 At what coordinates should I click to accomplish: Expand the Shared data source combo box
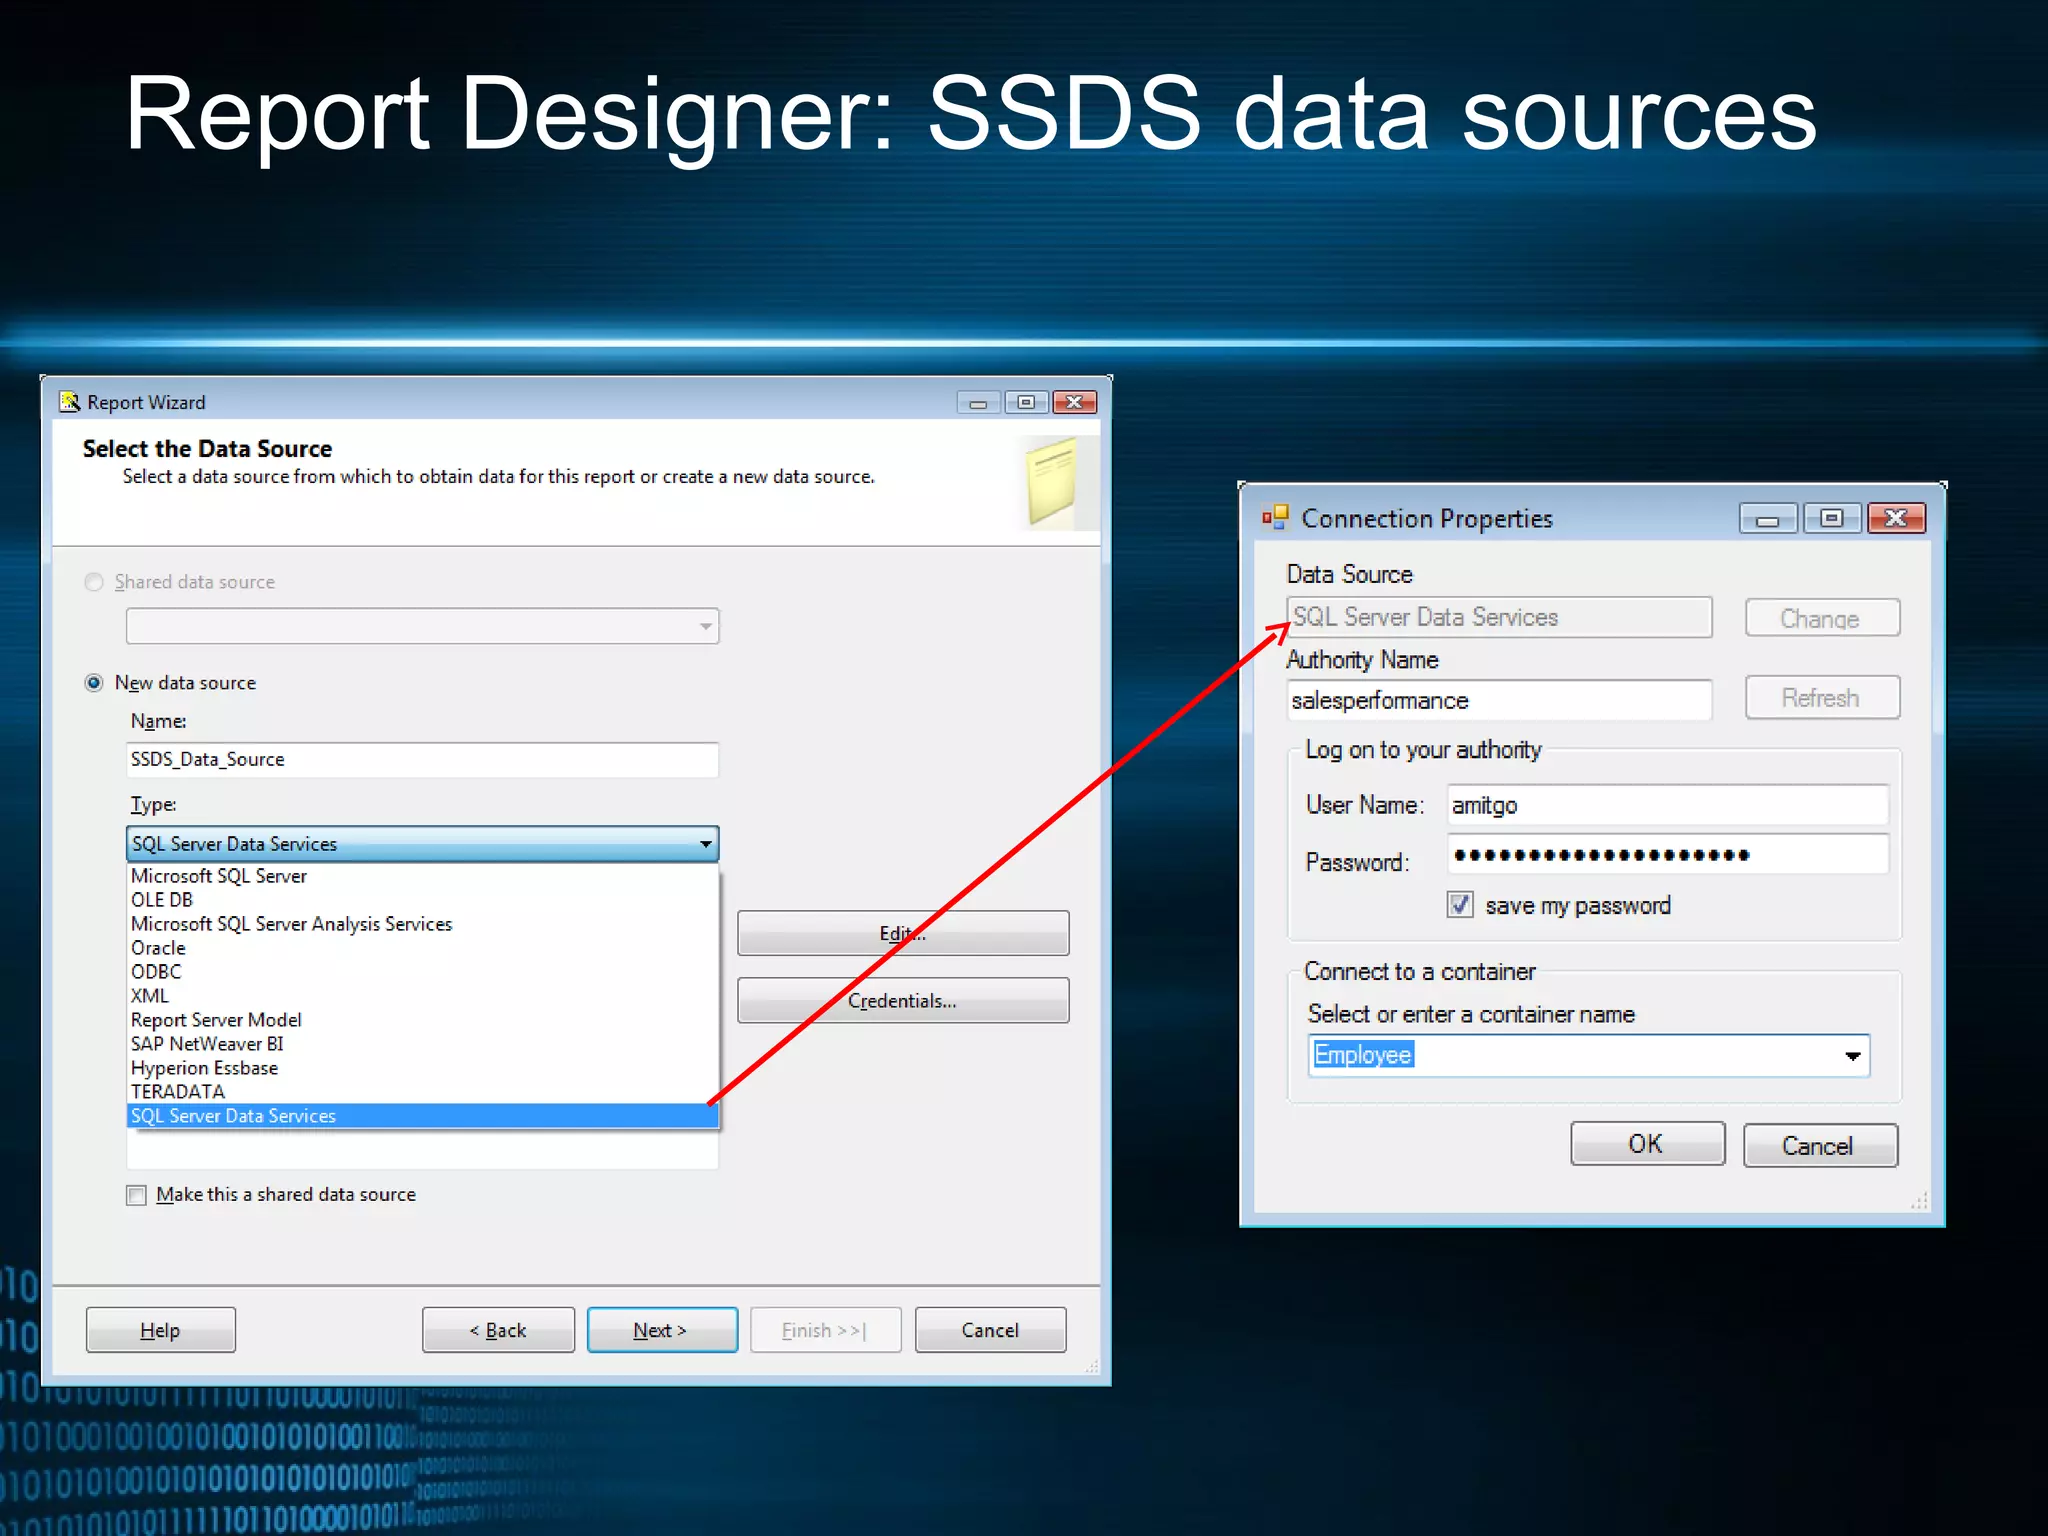tap(705, 627)
